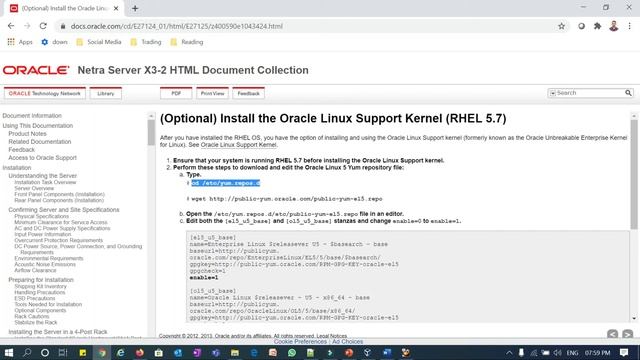
Task: Follow the Oracle Linux Support Kernel link
Action: (238, 145)
